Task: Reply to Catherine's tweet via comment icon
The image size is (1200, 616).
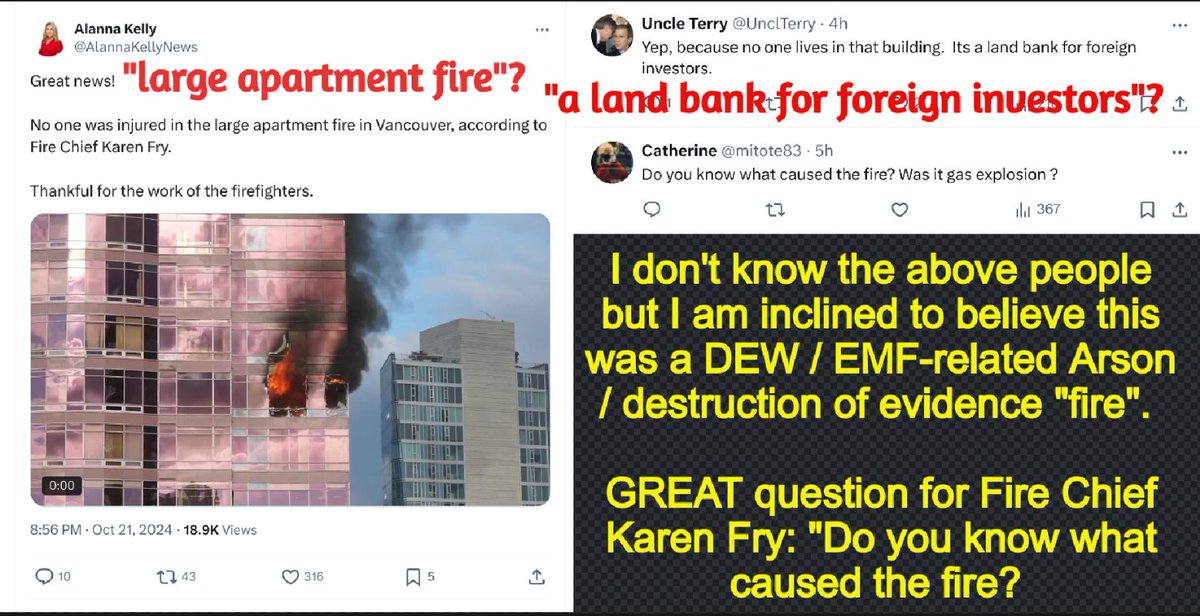Action: (x=651, y=210)
